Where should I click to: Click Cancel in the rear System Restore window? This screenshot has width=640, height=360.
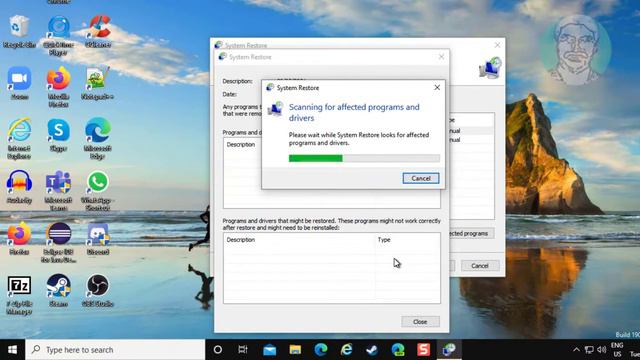(480, 266)
